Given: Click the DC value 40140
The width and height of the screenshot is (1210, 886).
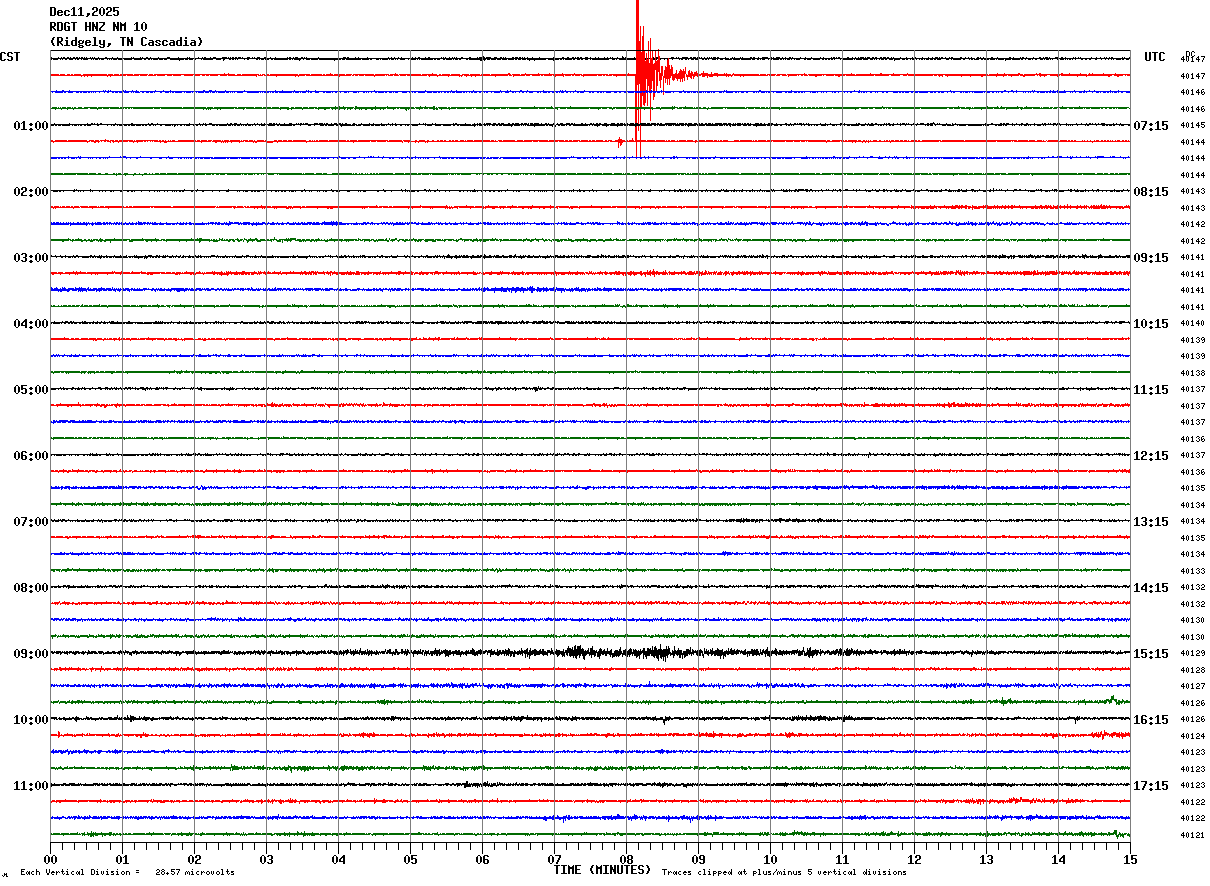Looking at the screenshot, I should tap(1192, 323).
